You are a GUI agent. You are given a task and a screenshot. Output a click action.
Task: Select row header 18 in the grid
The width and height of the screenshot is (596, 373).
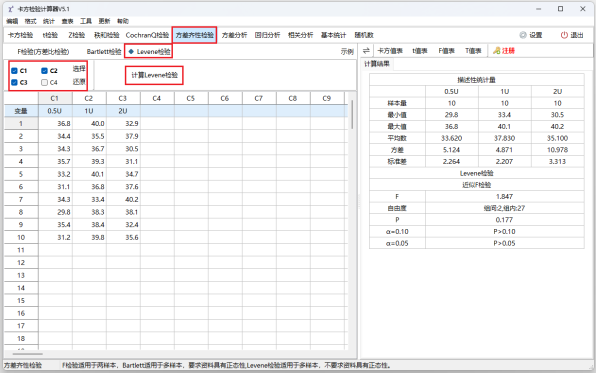(21, 338)
